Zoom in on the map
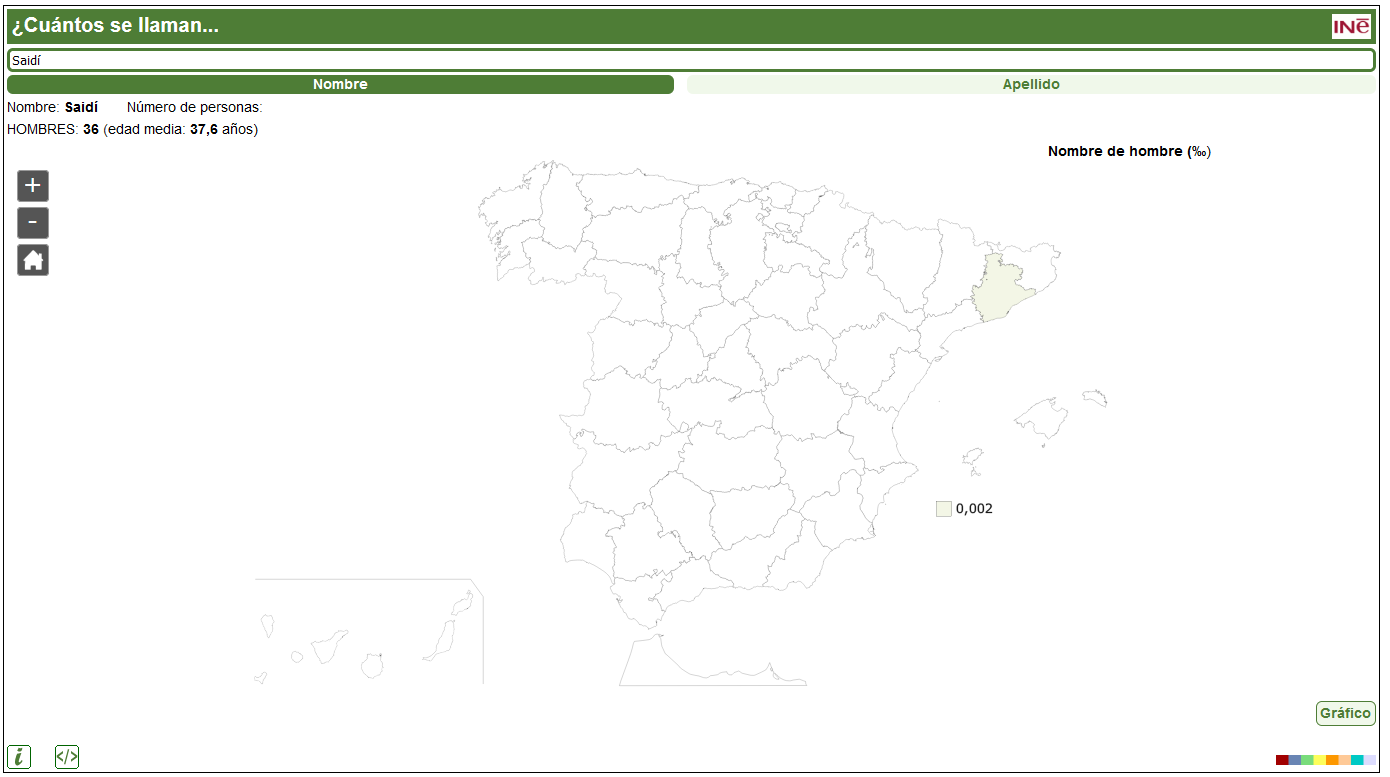 33,186
